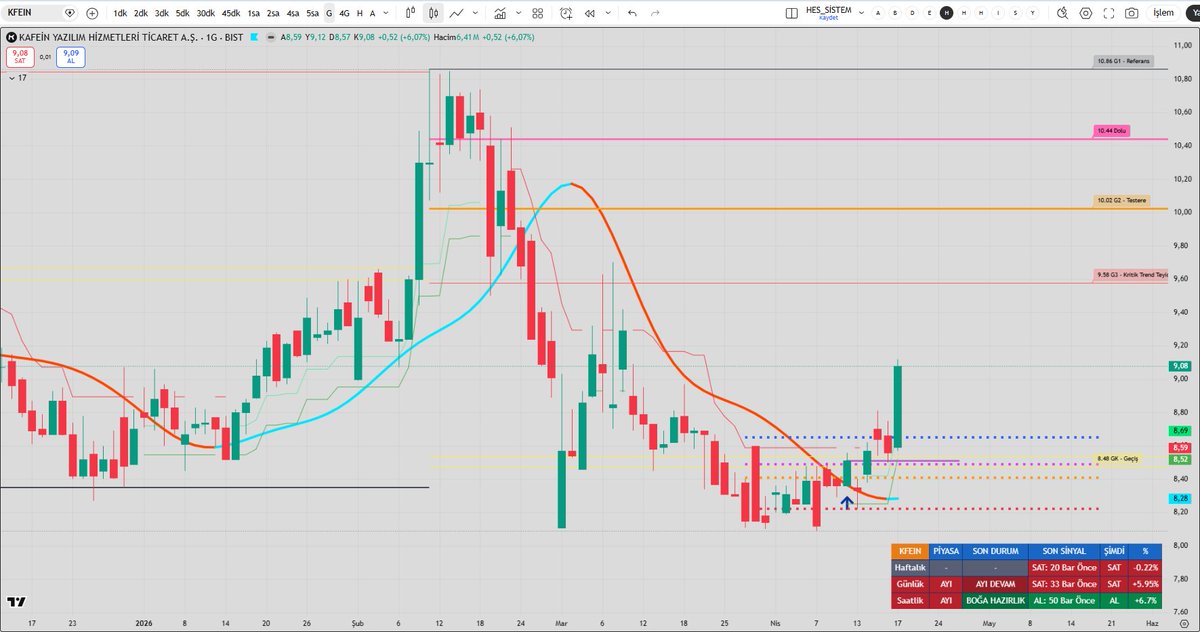Select the 4G timeframe

344,14
